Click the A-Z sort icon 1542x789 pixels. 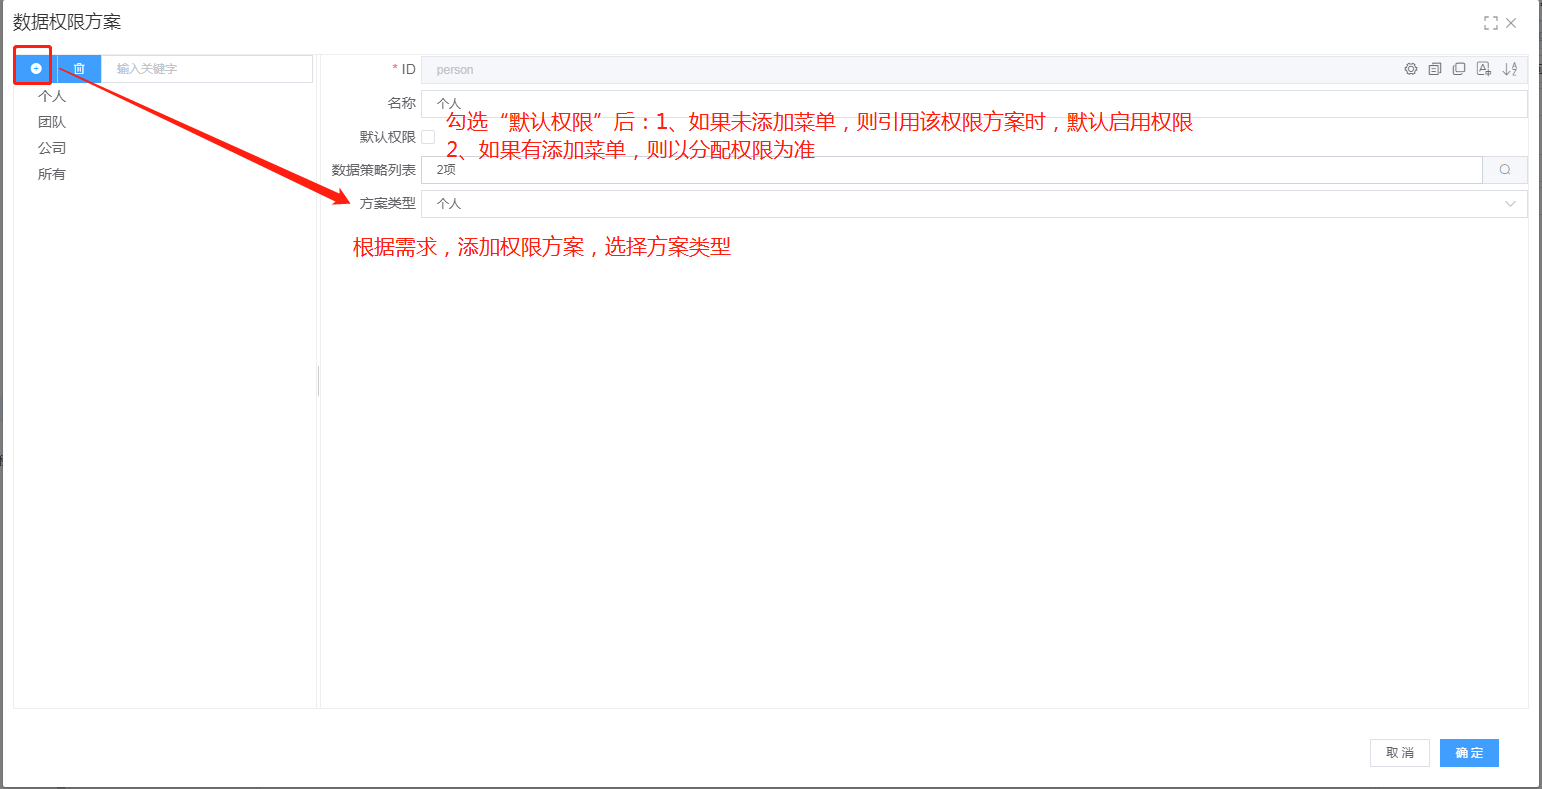click(x=1510, y=69)
